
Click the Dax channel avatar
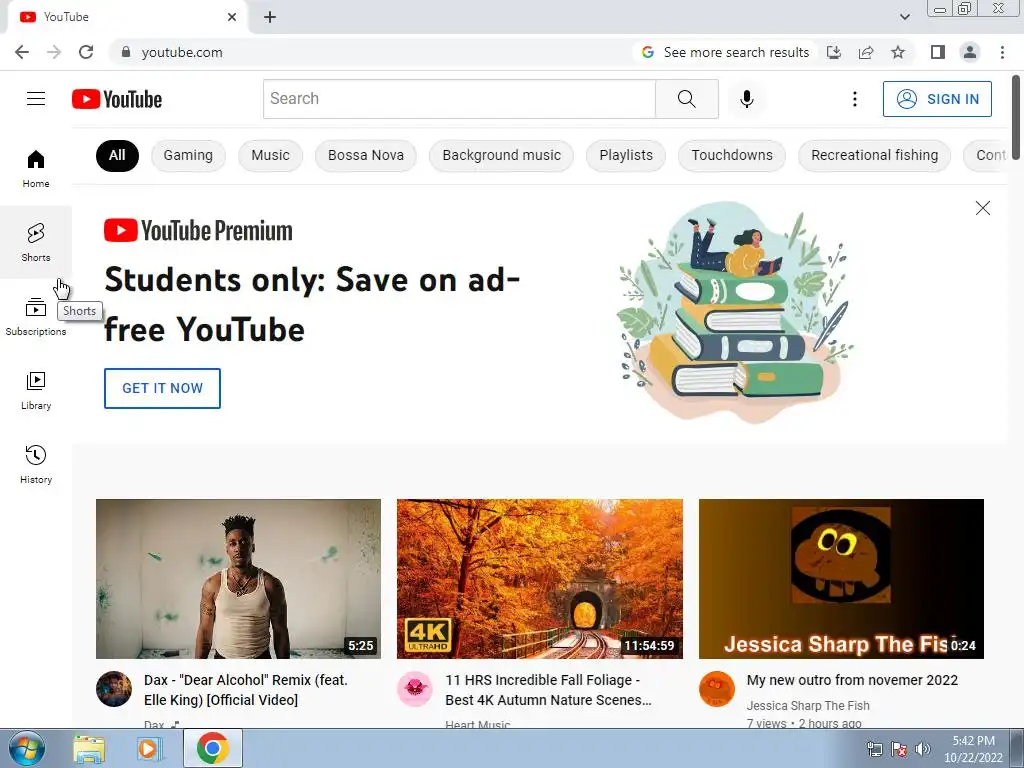pos(114,689)
